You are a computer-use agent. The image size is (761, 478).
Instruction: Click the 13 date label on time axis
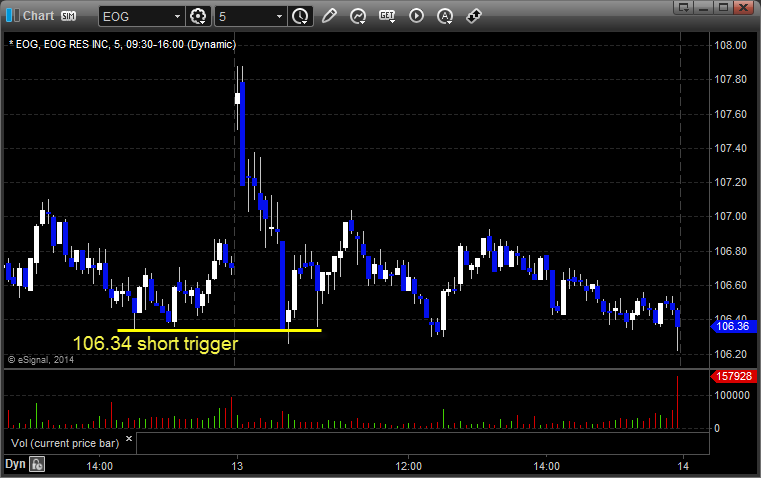pyautogui.click(x=237, y=466)
